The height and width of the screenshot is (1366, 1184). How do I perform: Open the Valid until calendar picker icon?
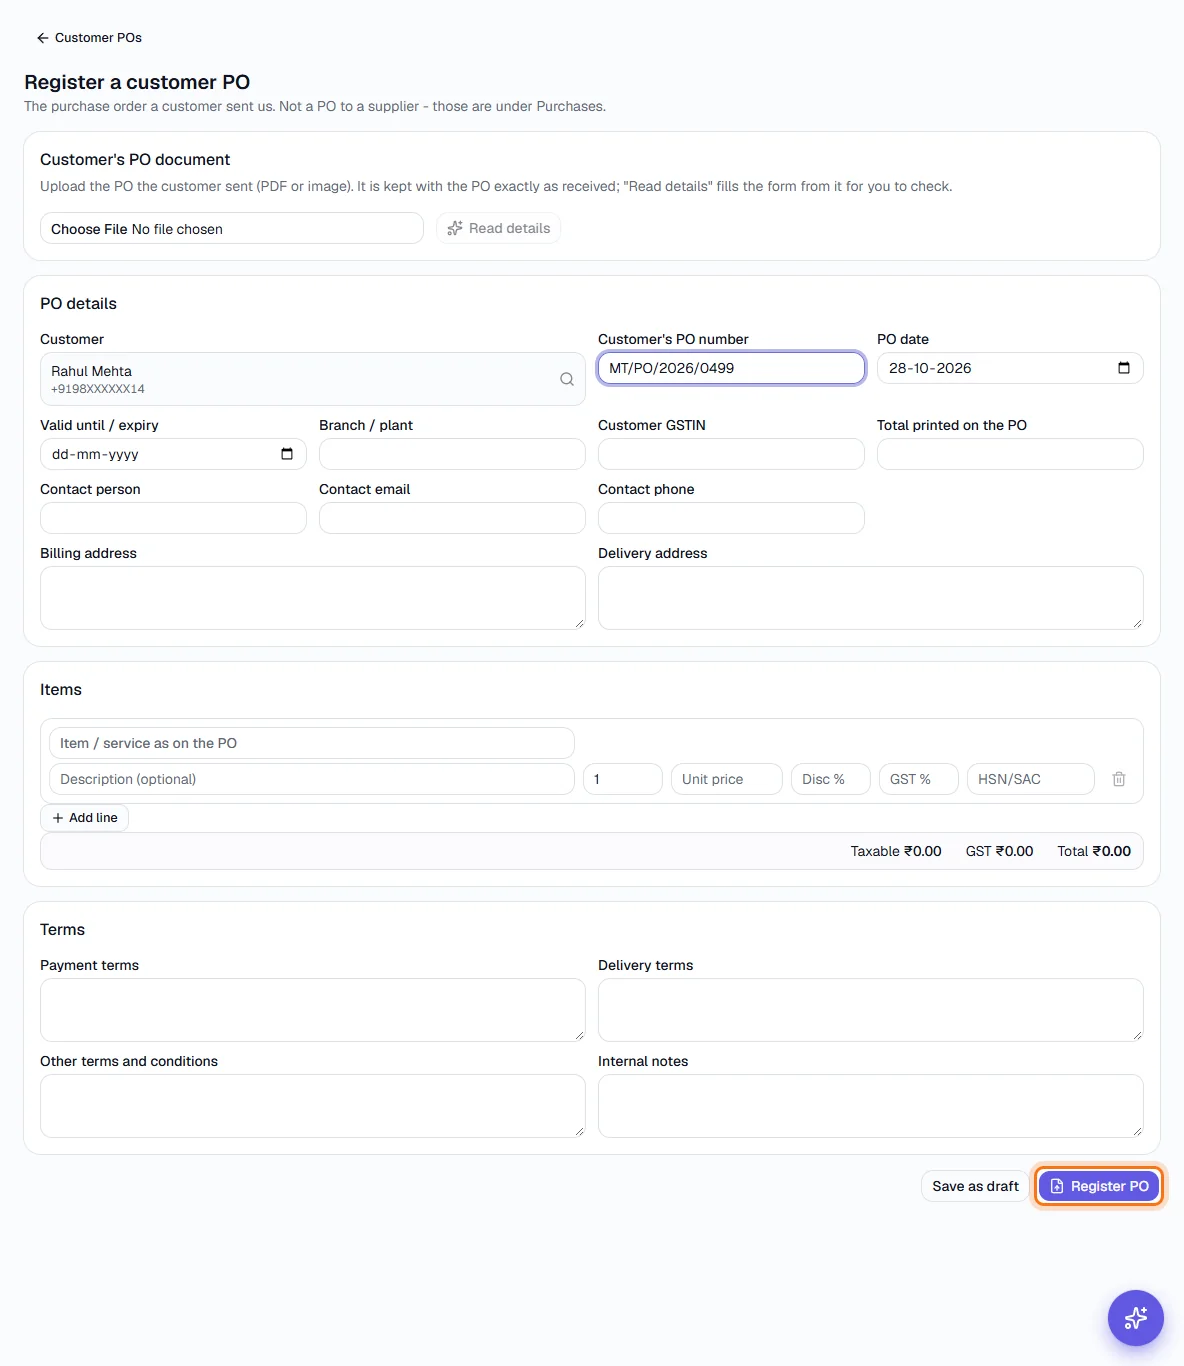pos(287,454)
